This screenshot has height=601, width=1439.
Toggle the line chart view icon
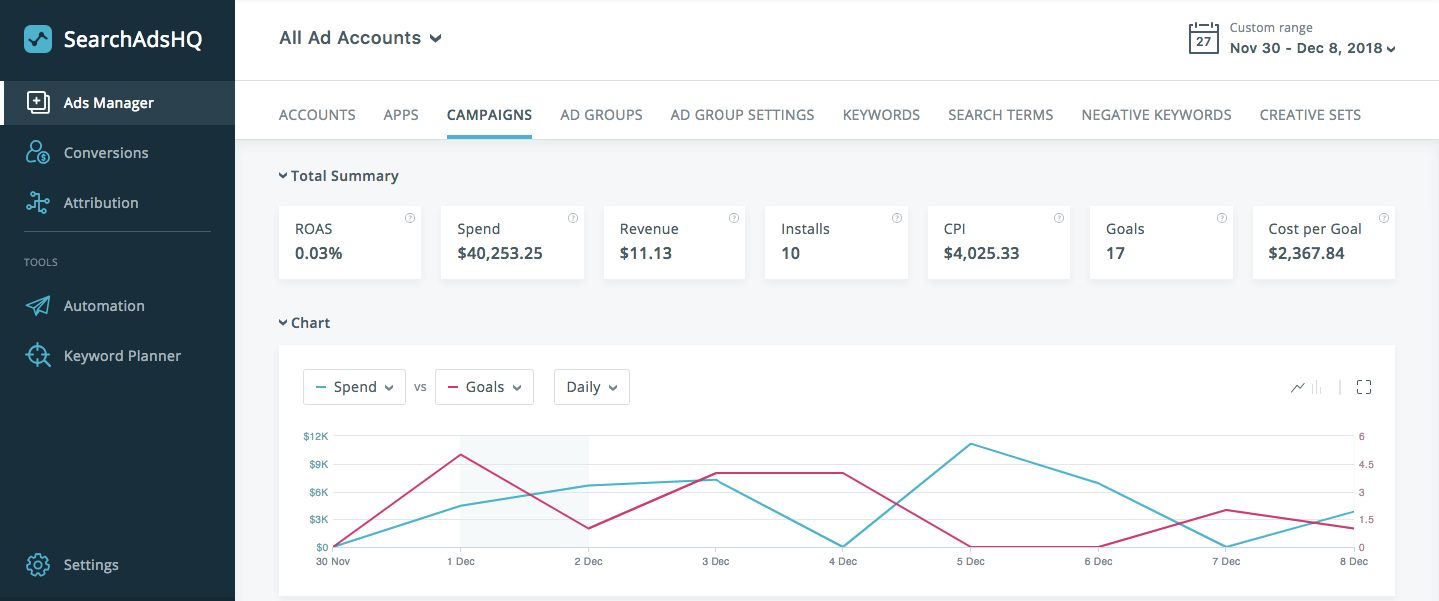pos(1297,387)
